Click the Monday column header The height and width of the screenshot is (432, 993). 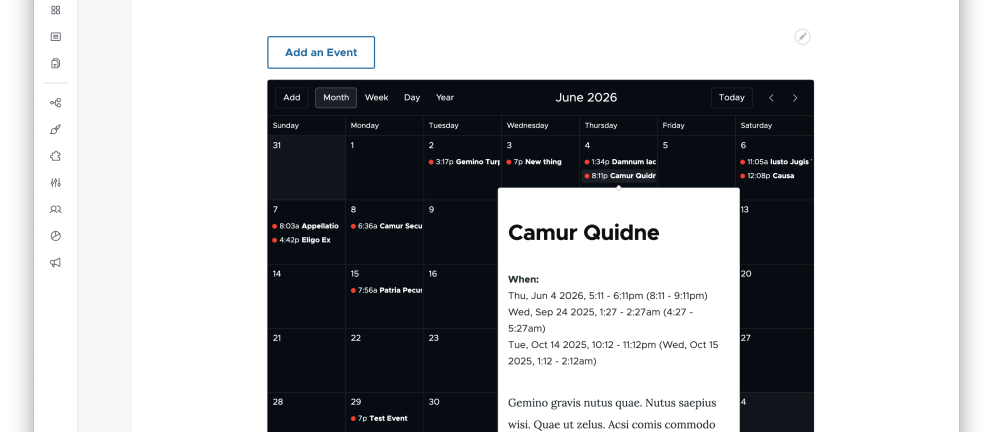pyautogui.click(x=365, y=125)
